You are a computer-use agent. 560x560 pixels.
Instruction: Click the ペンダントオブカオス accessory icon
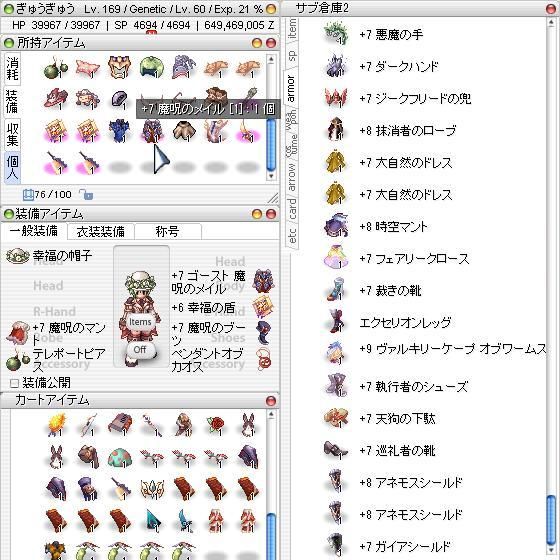point(264,359)
